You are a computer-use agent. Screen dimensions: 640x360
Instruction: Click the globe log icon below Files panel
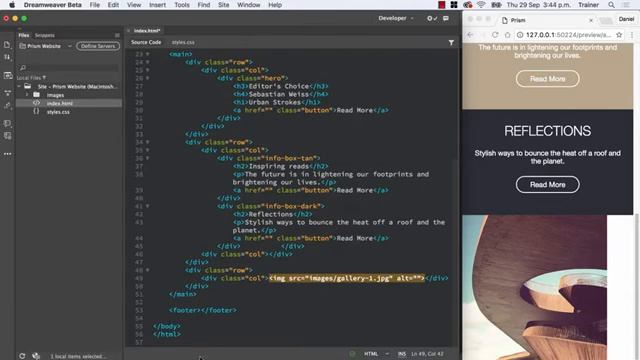point(36,356)
